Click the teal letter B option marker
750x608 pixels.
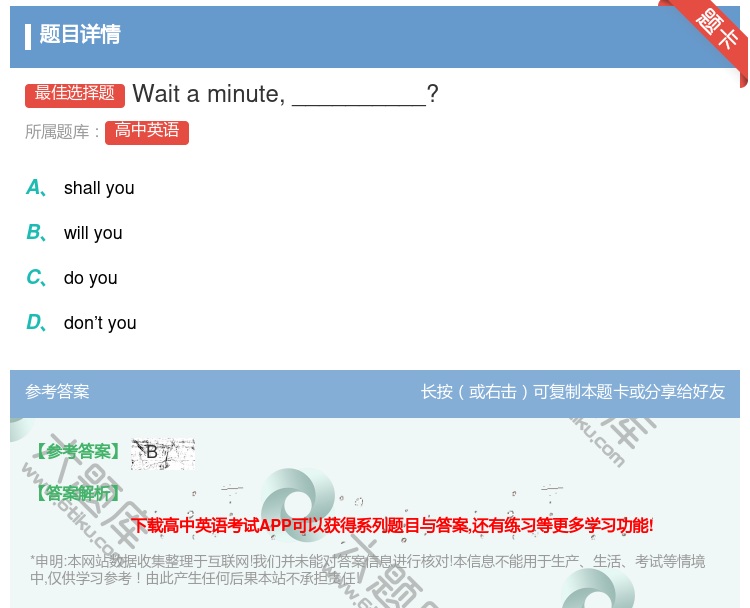36,232
